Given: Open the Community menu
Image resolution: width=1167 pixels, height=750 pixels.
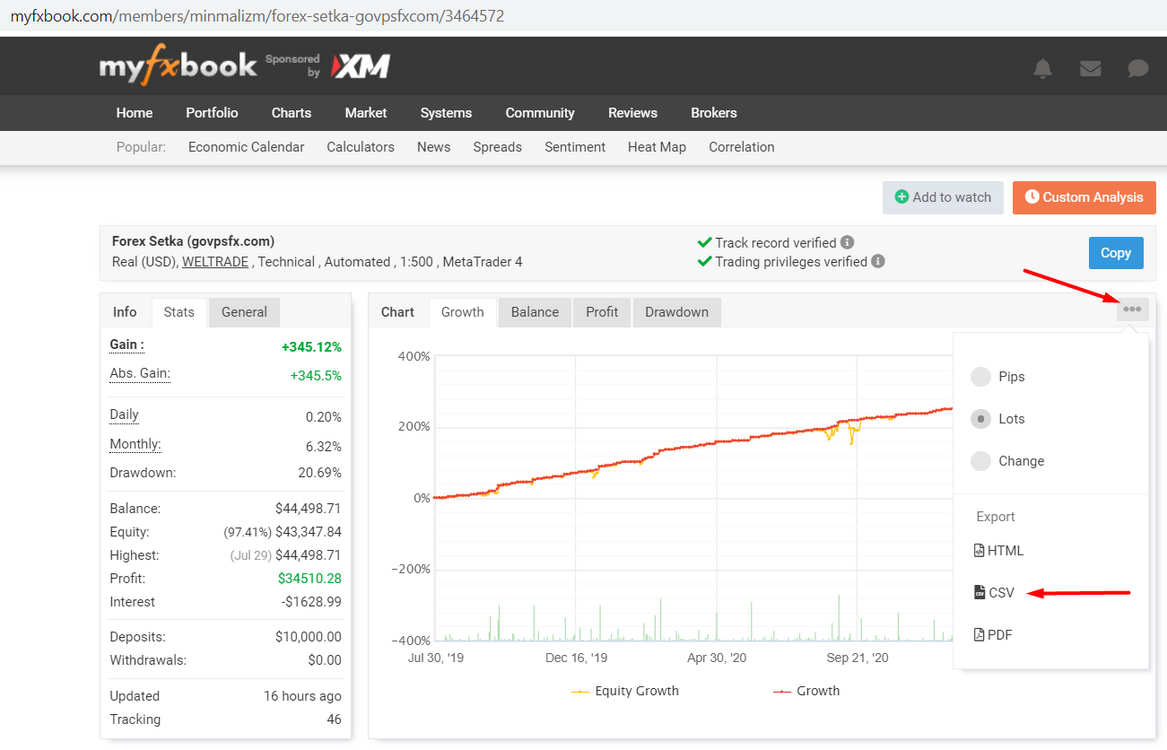Looking at the screenshot, I should point(540,113).
